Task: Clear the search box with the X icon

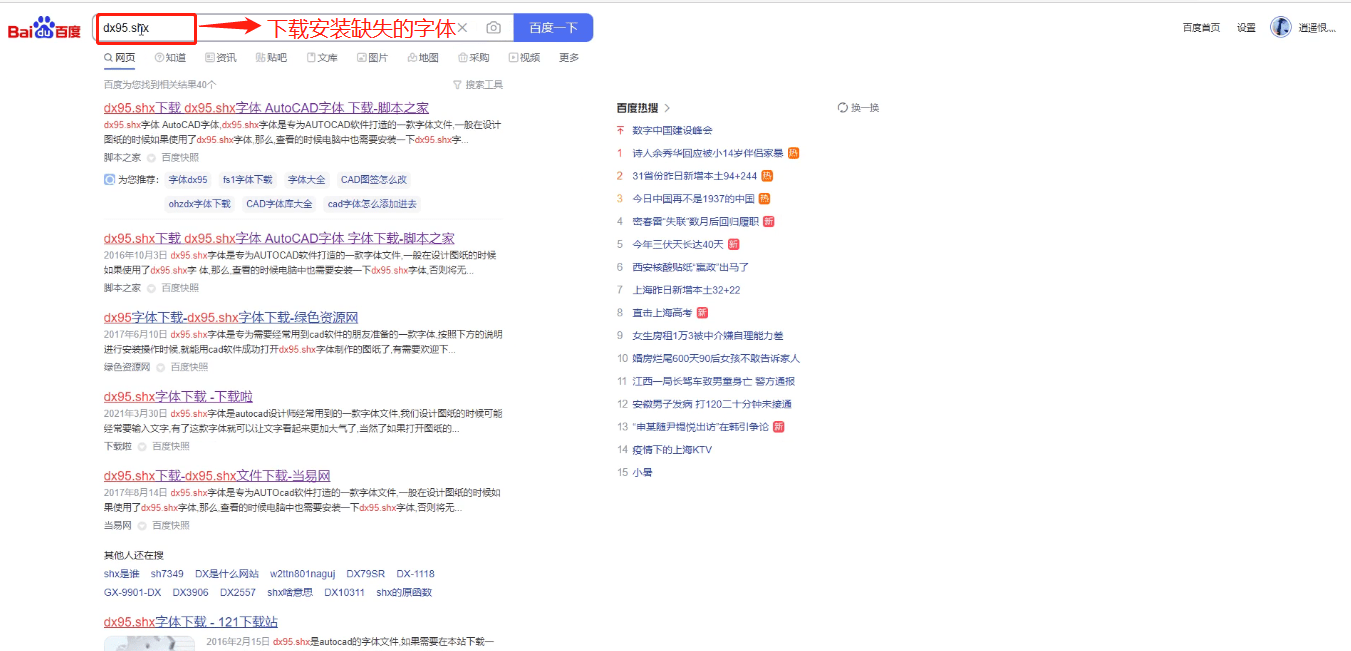Action: coord(462,28)
